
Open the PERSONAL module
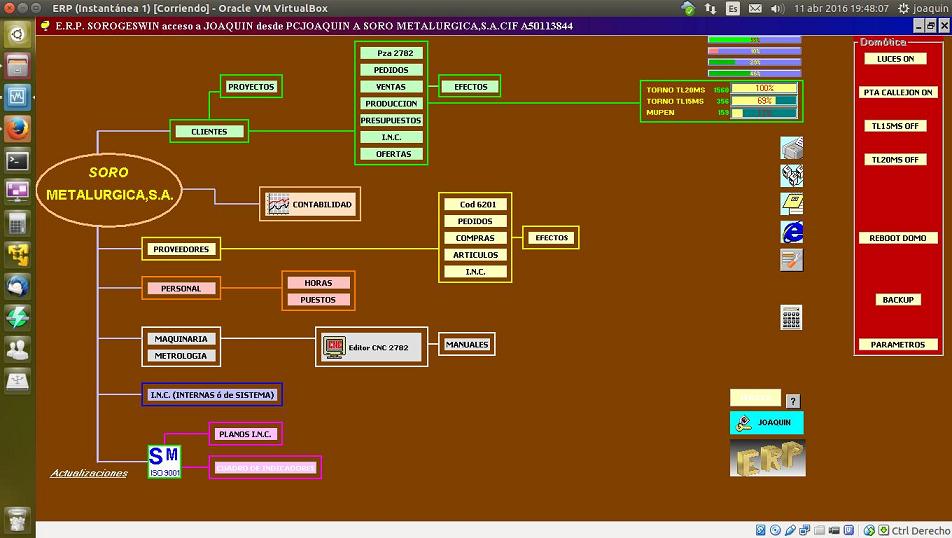coord(181,288)
